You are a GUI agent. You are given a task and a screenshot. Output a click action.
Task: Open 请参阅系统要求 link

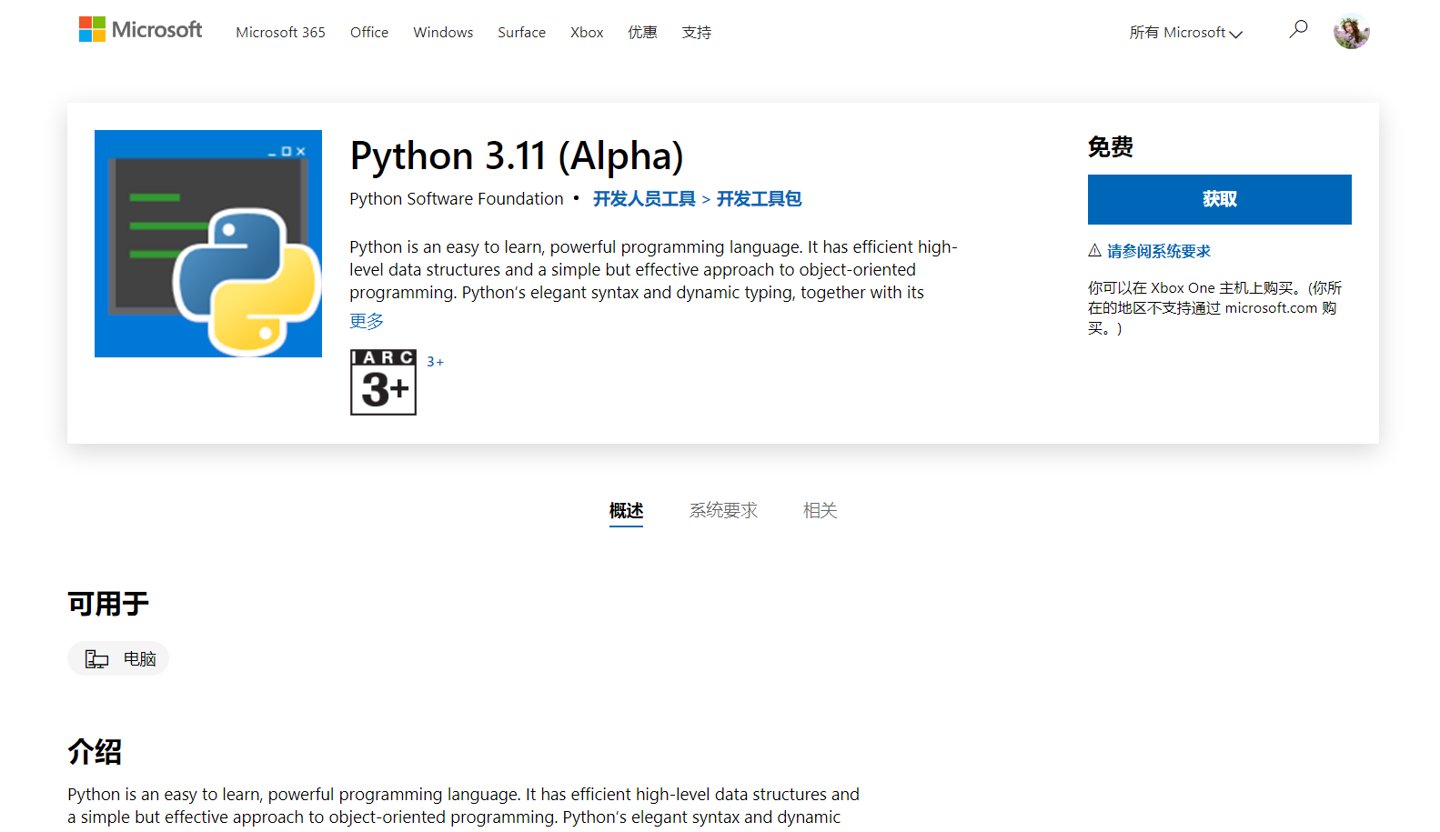pyautogui.click(x=1159, y=251)
